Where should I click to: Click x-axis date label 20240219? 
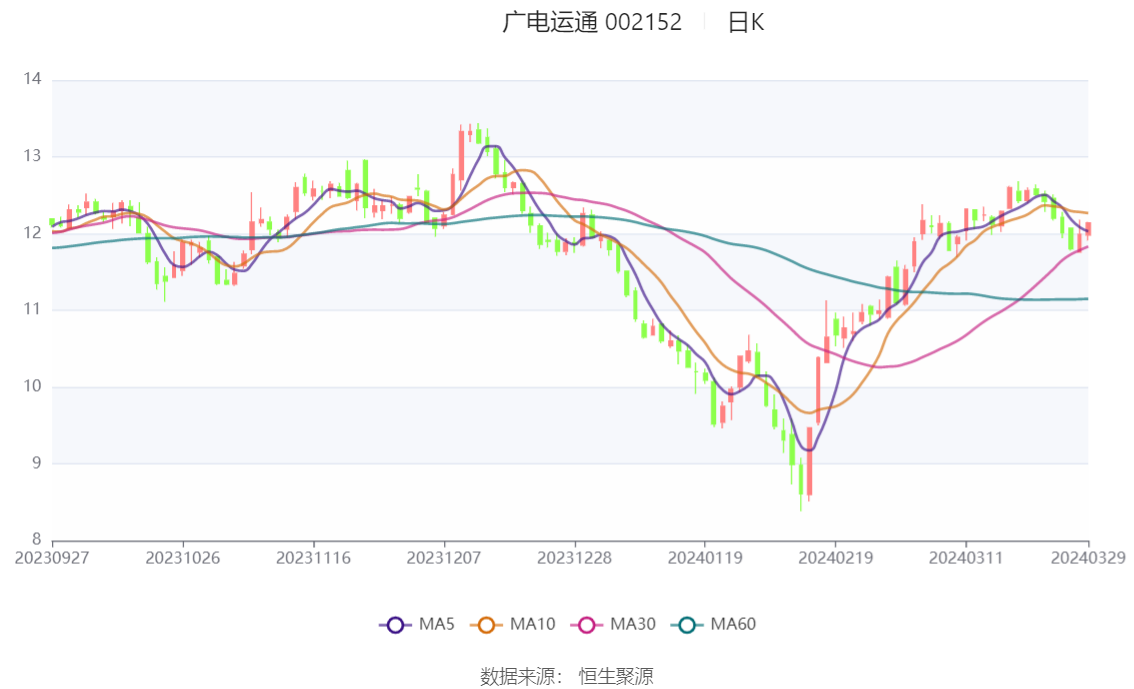835,558
